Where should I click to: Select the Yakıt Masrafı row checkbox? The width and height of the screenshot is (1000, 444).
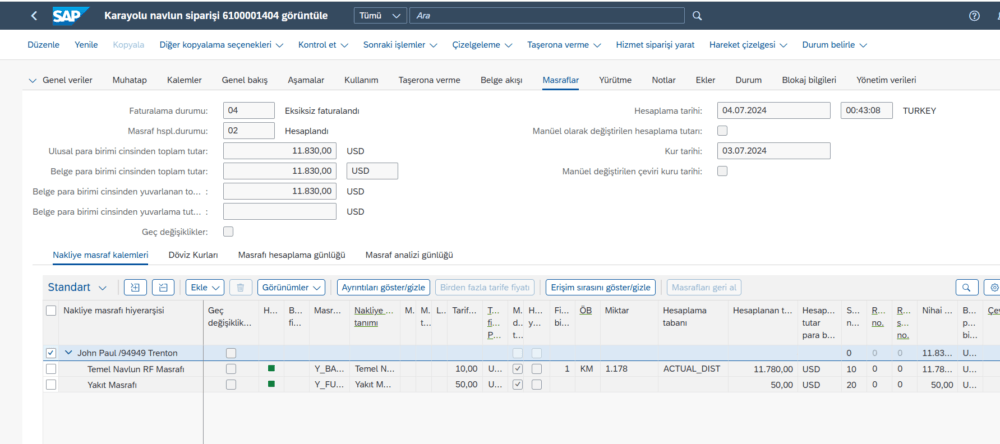pos(51,385)
